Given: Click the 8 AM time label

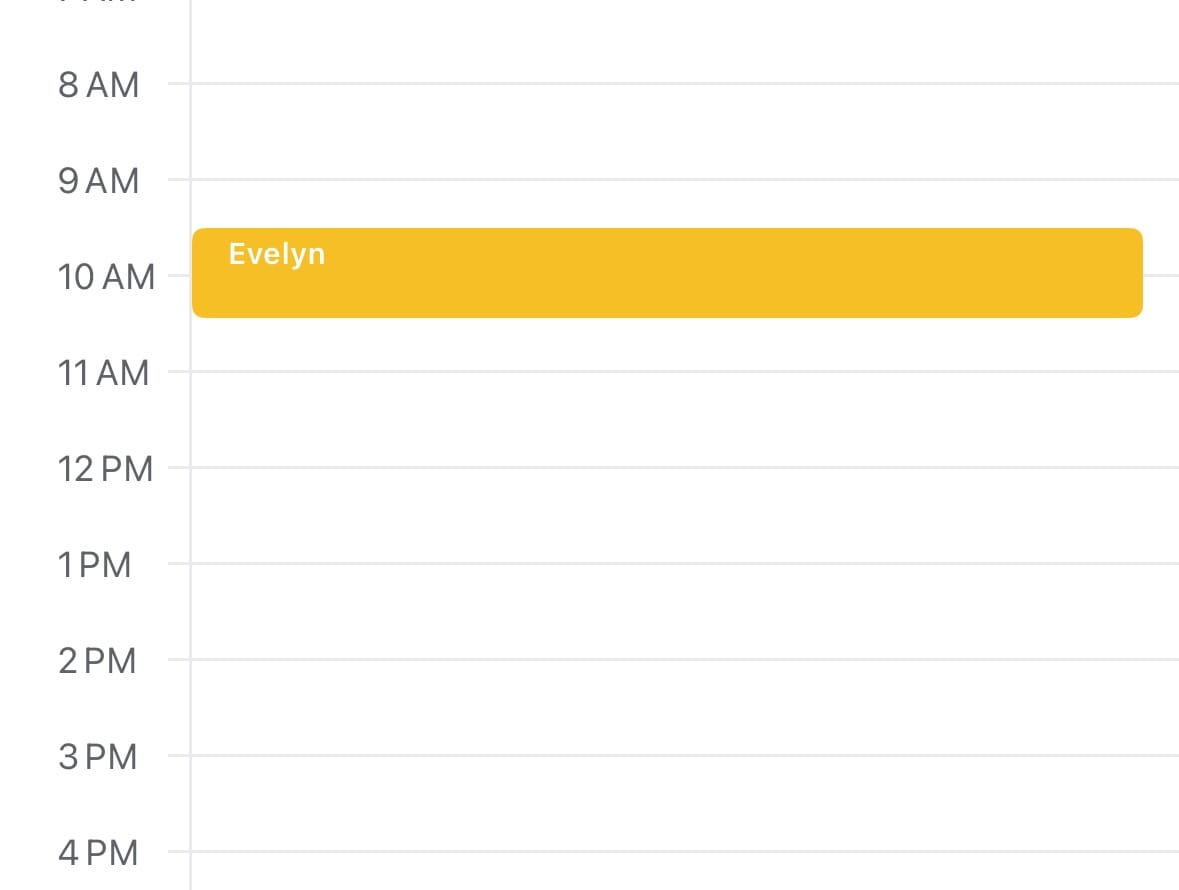Looking at the screenshot, I should coord(99,85).
